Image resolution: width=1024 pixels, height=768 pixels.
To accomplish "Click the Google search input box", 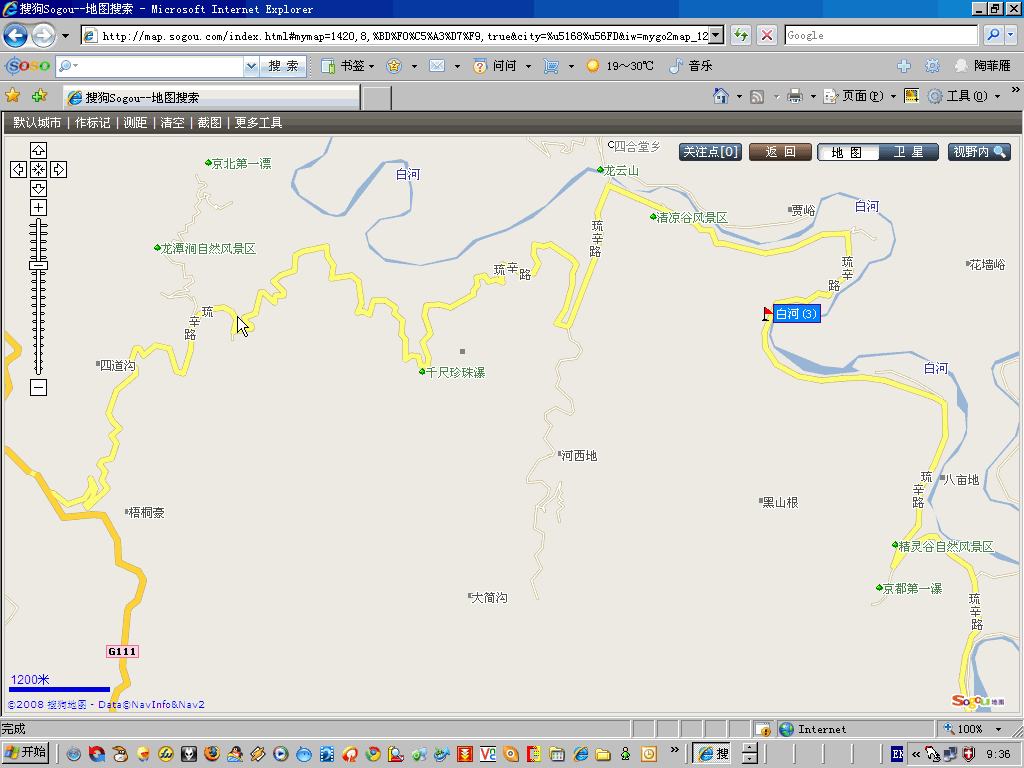I will coord(880,35).
